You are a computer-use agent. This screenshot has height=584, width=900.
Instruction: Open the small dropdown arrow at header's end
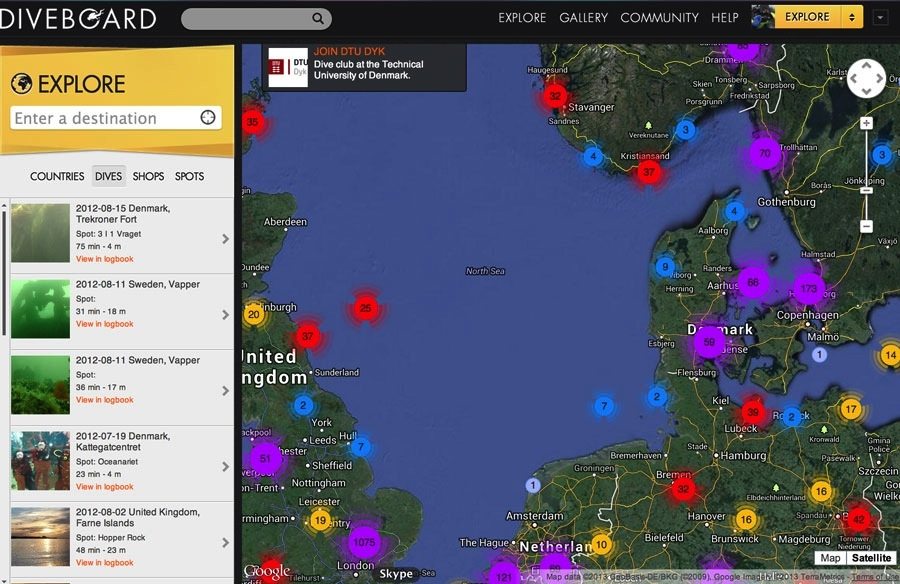[x=880, y=18]
